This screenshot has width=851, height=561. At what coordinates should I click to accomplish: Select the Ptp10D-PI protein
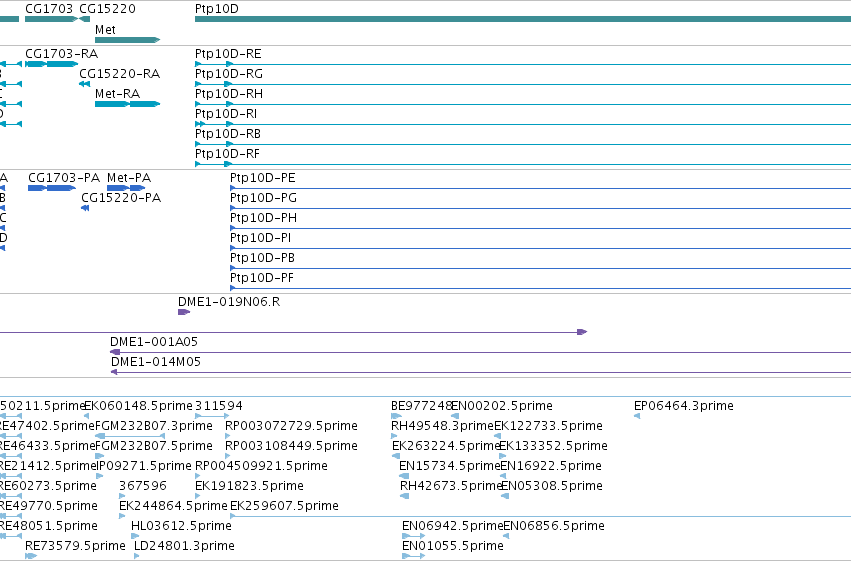pyautogui.click(x=541, y=248)
